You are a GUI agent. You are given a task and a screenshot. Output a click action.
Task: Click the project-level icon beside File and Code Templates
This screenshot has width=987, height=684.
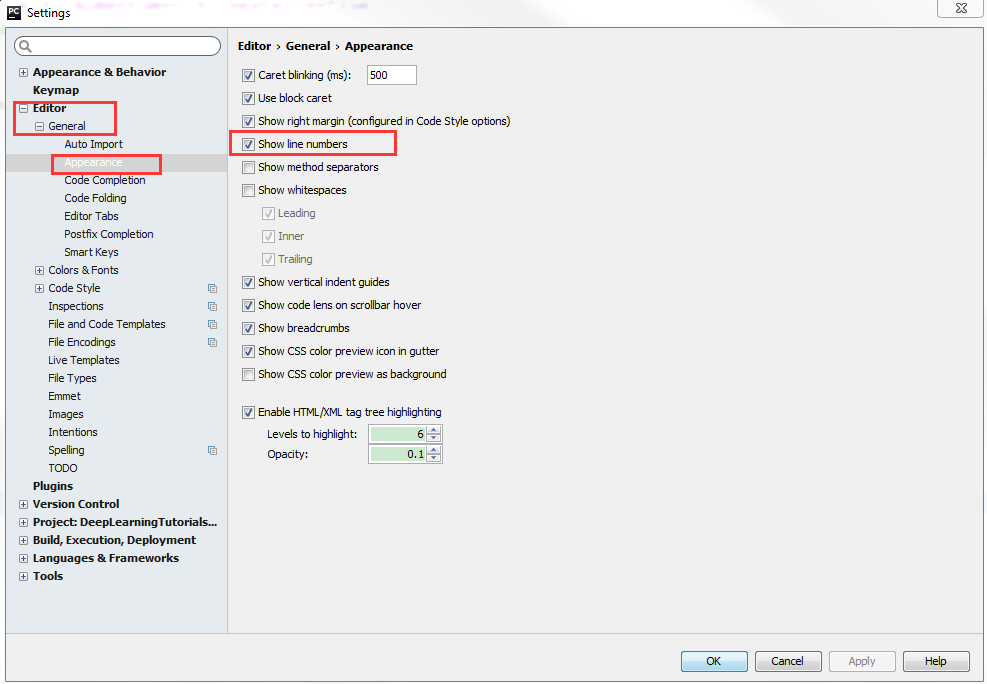212,325
